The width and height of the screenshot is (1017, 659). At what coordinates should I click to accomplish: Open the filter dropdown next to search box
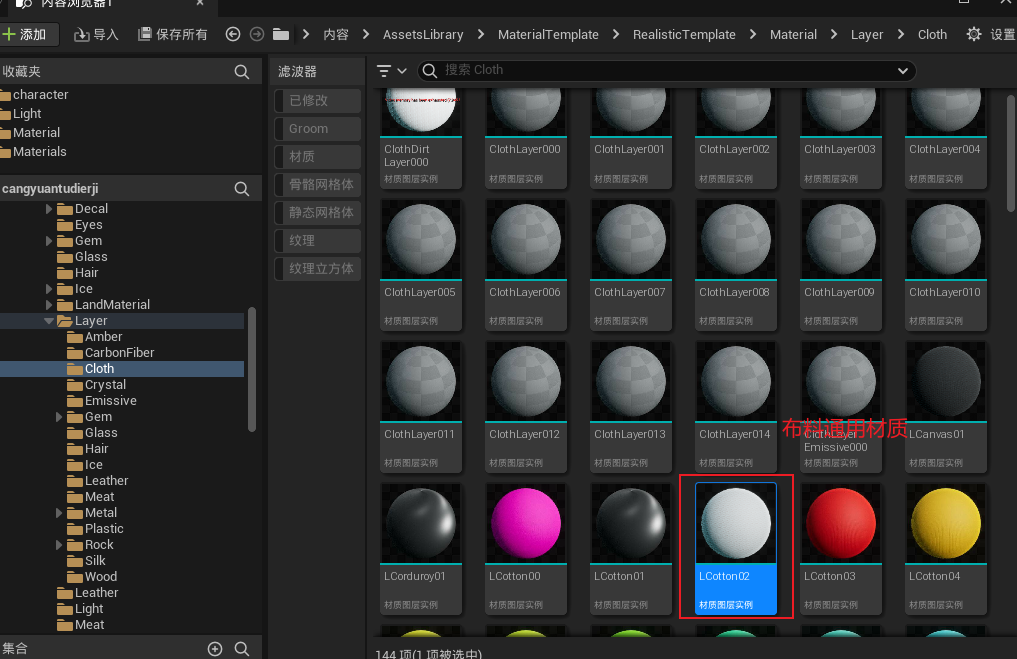391,71
